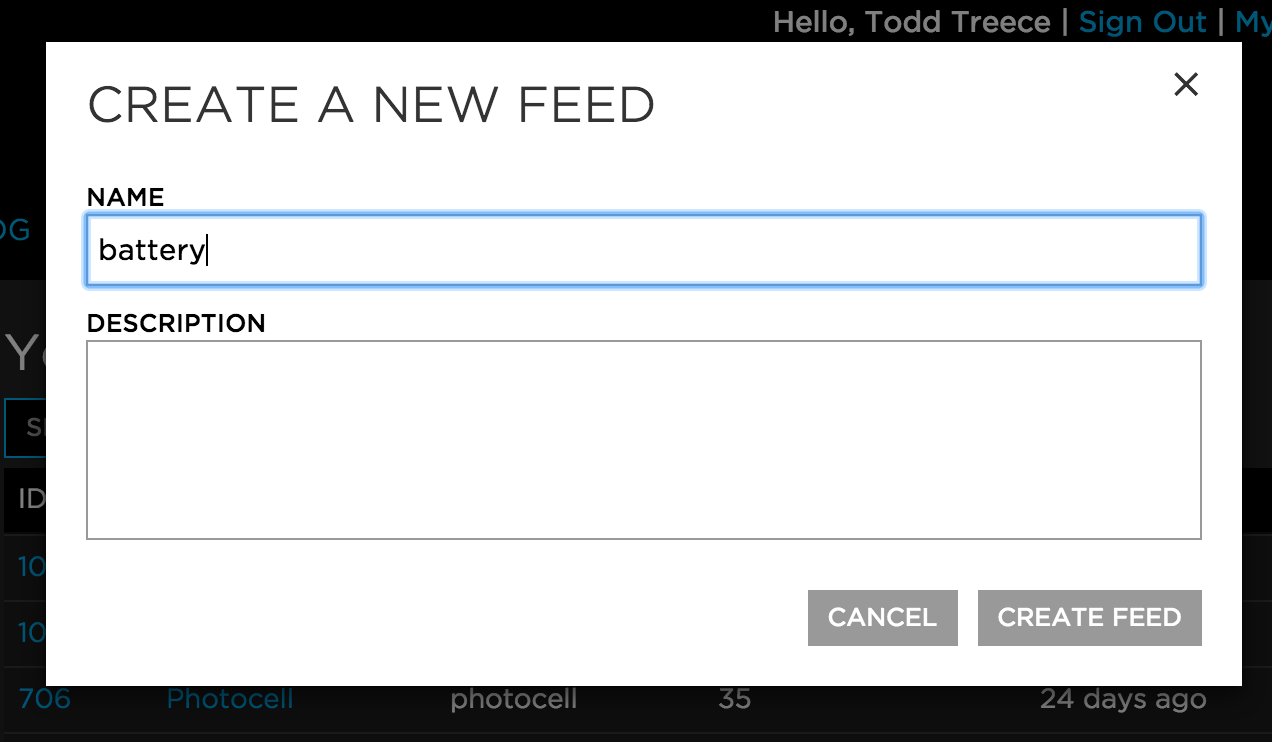Select the photocell key text in row

[514, 698]
